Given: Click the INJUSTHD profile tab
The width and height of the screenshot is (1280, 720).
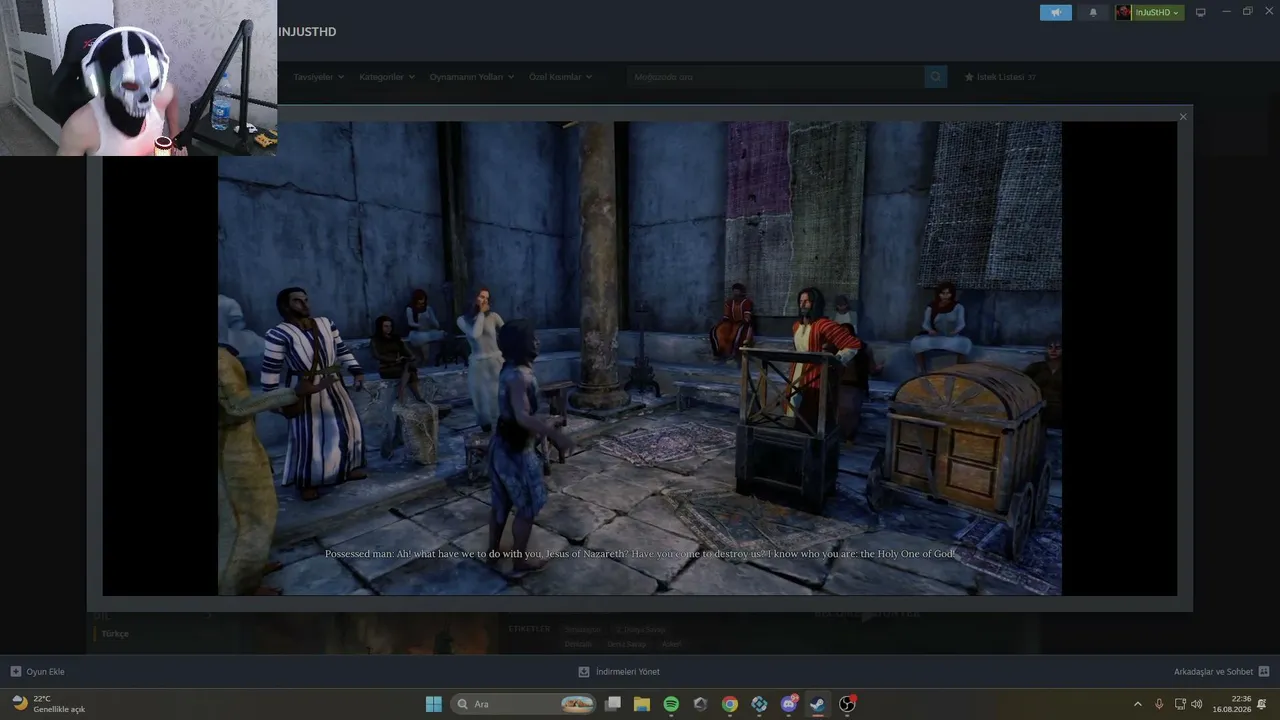Looking at the screenshot, I should 307,32.
